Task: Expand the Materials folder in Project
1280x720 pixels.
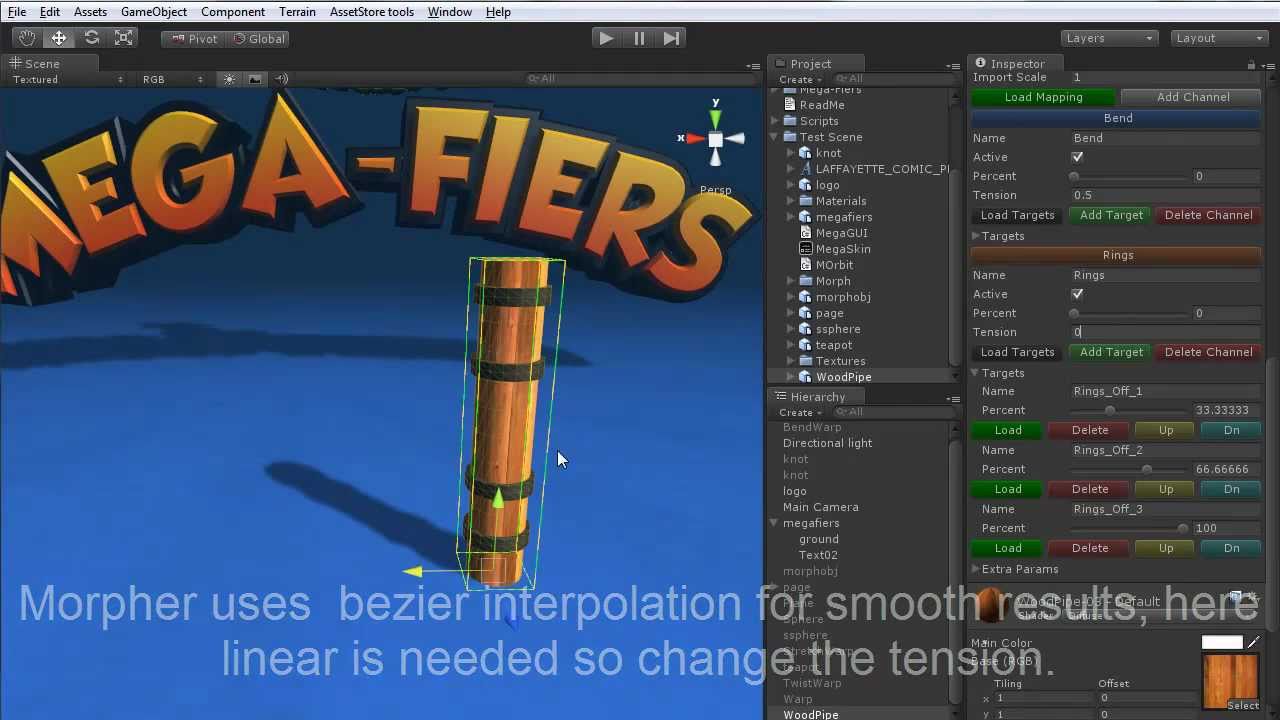Action: coord(790,200)
